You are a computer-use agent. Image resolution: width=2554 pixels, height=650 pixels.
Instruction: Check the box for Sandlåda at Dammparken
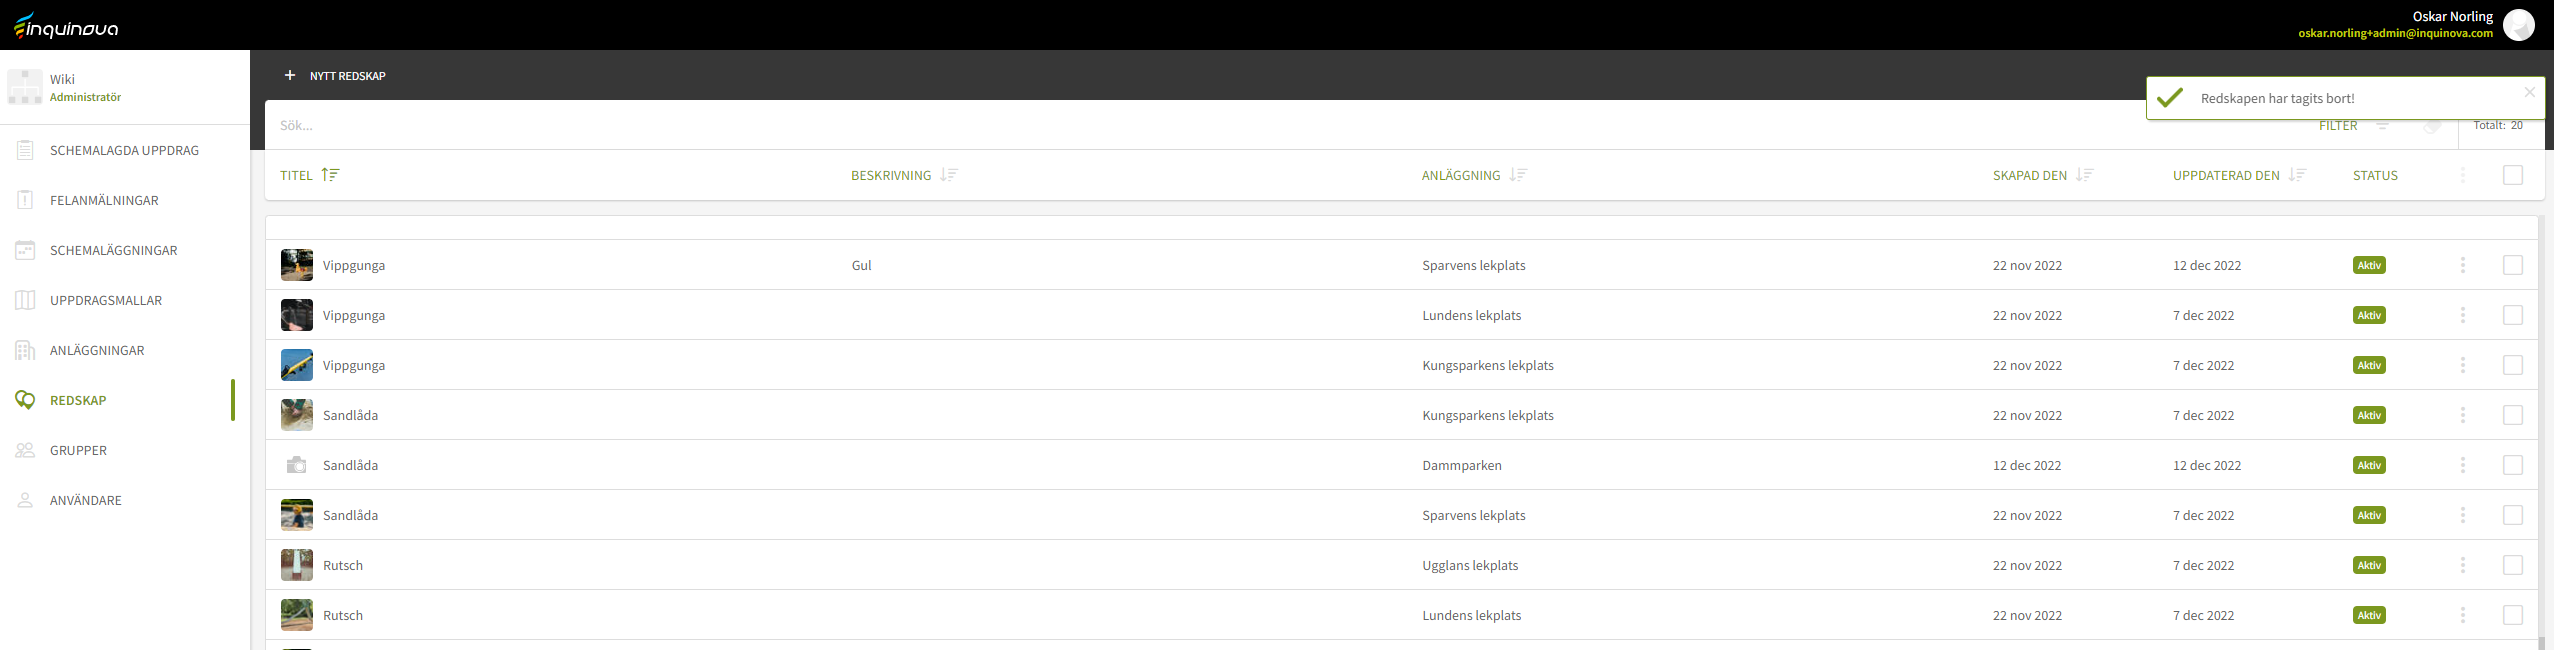pos(2512,465)
